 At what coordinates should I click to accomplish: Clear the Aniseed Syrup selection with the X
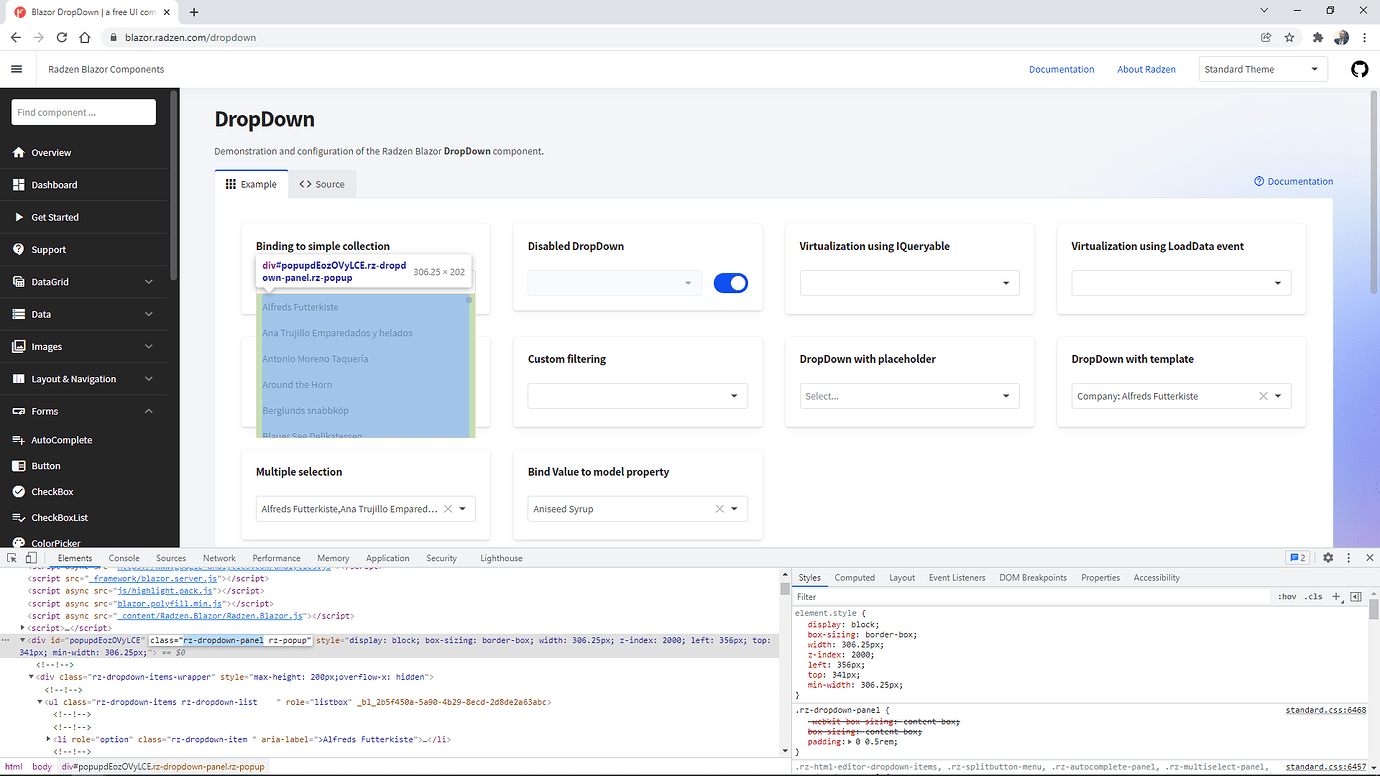tap(719, 508)
